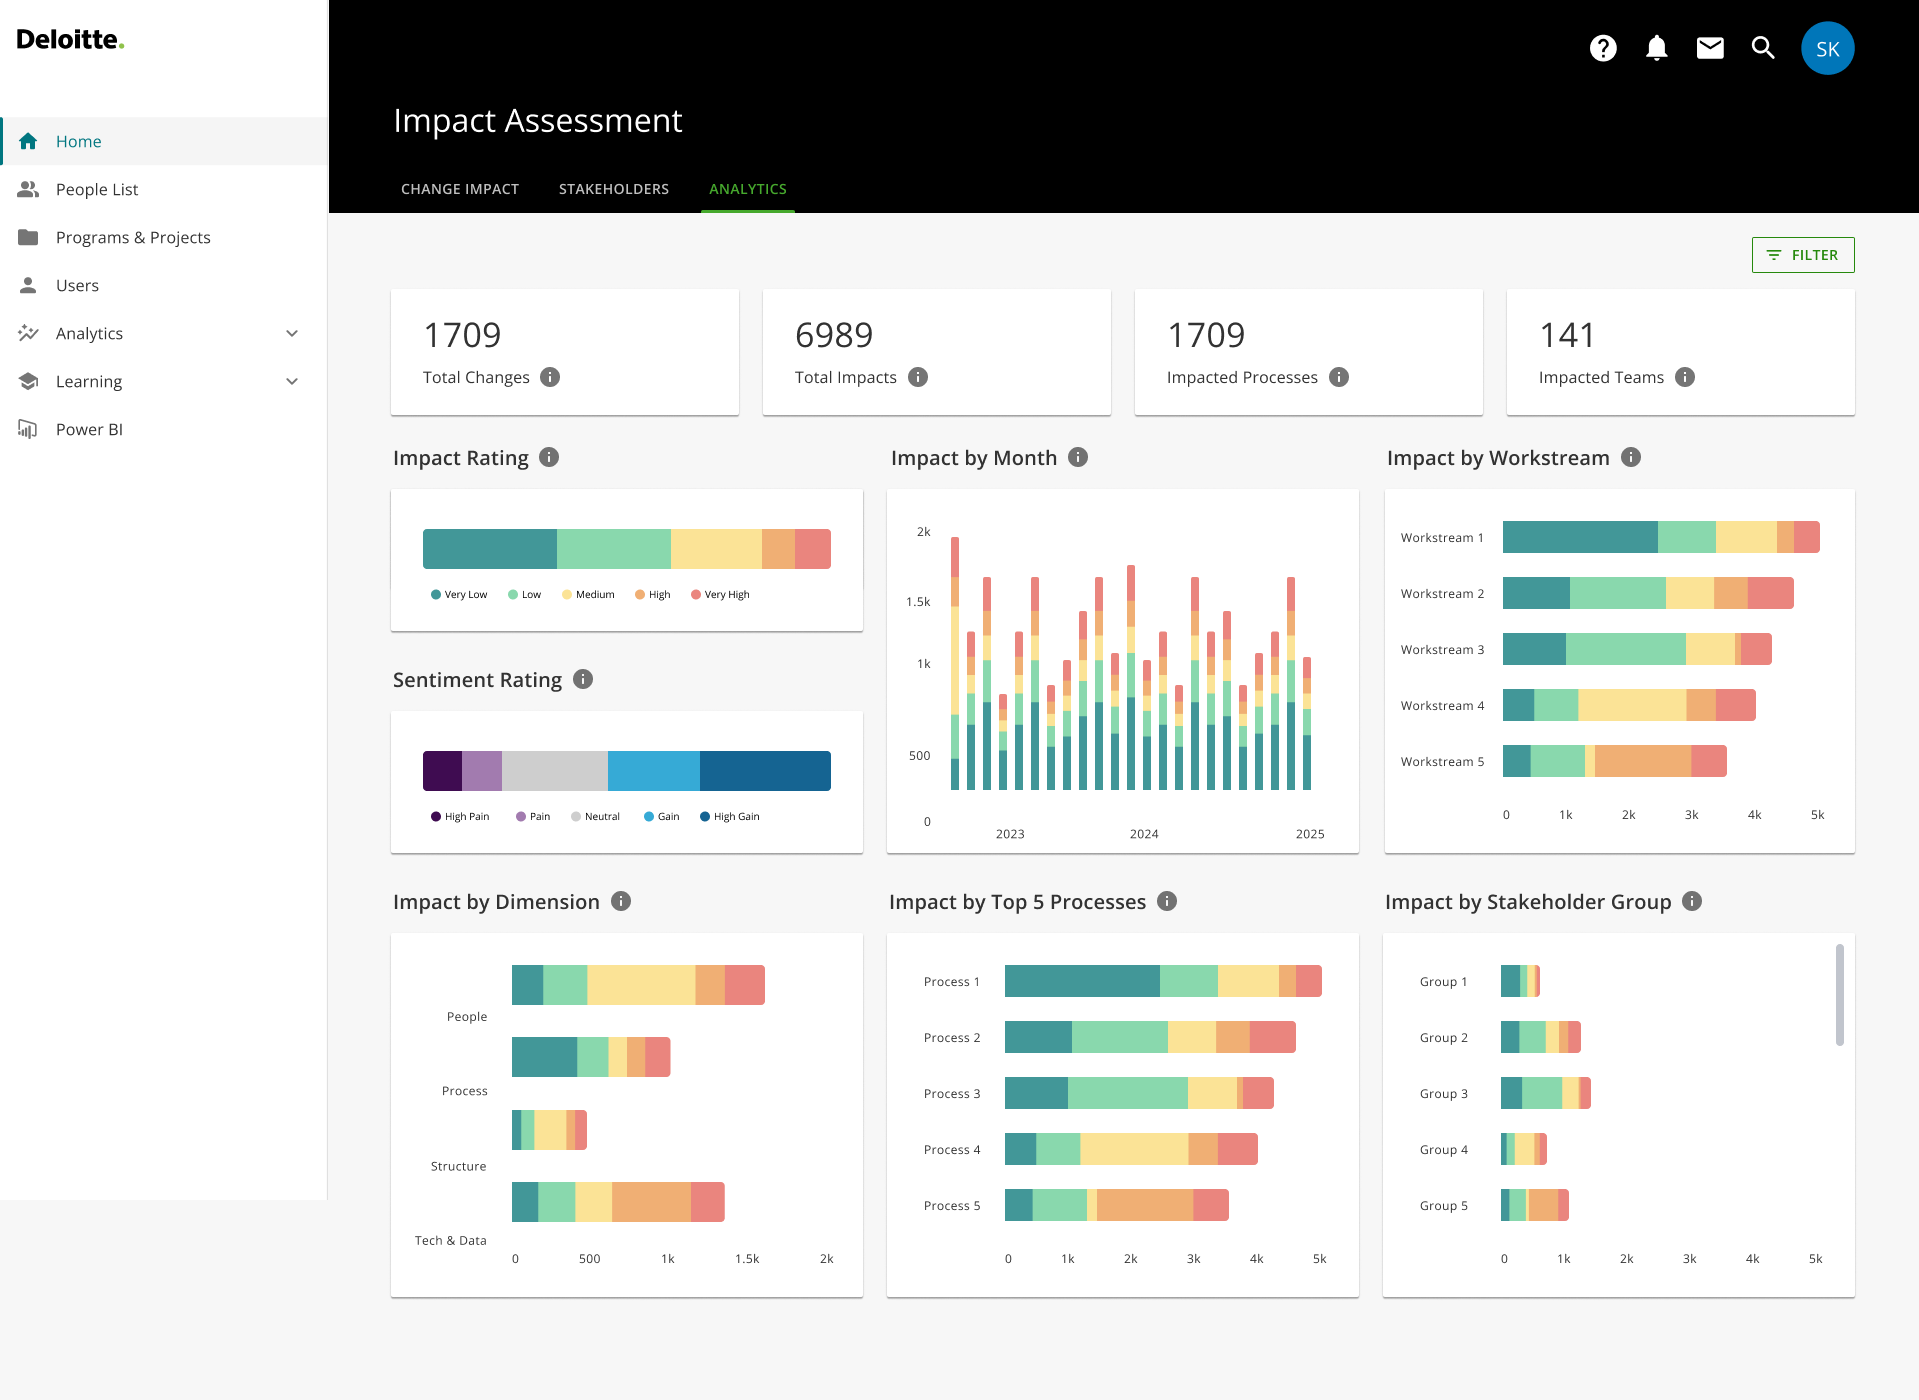
Task: Click the help question mark icon
Action: click(1603, 48)
